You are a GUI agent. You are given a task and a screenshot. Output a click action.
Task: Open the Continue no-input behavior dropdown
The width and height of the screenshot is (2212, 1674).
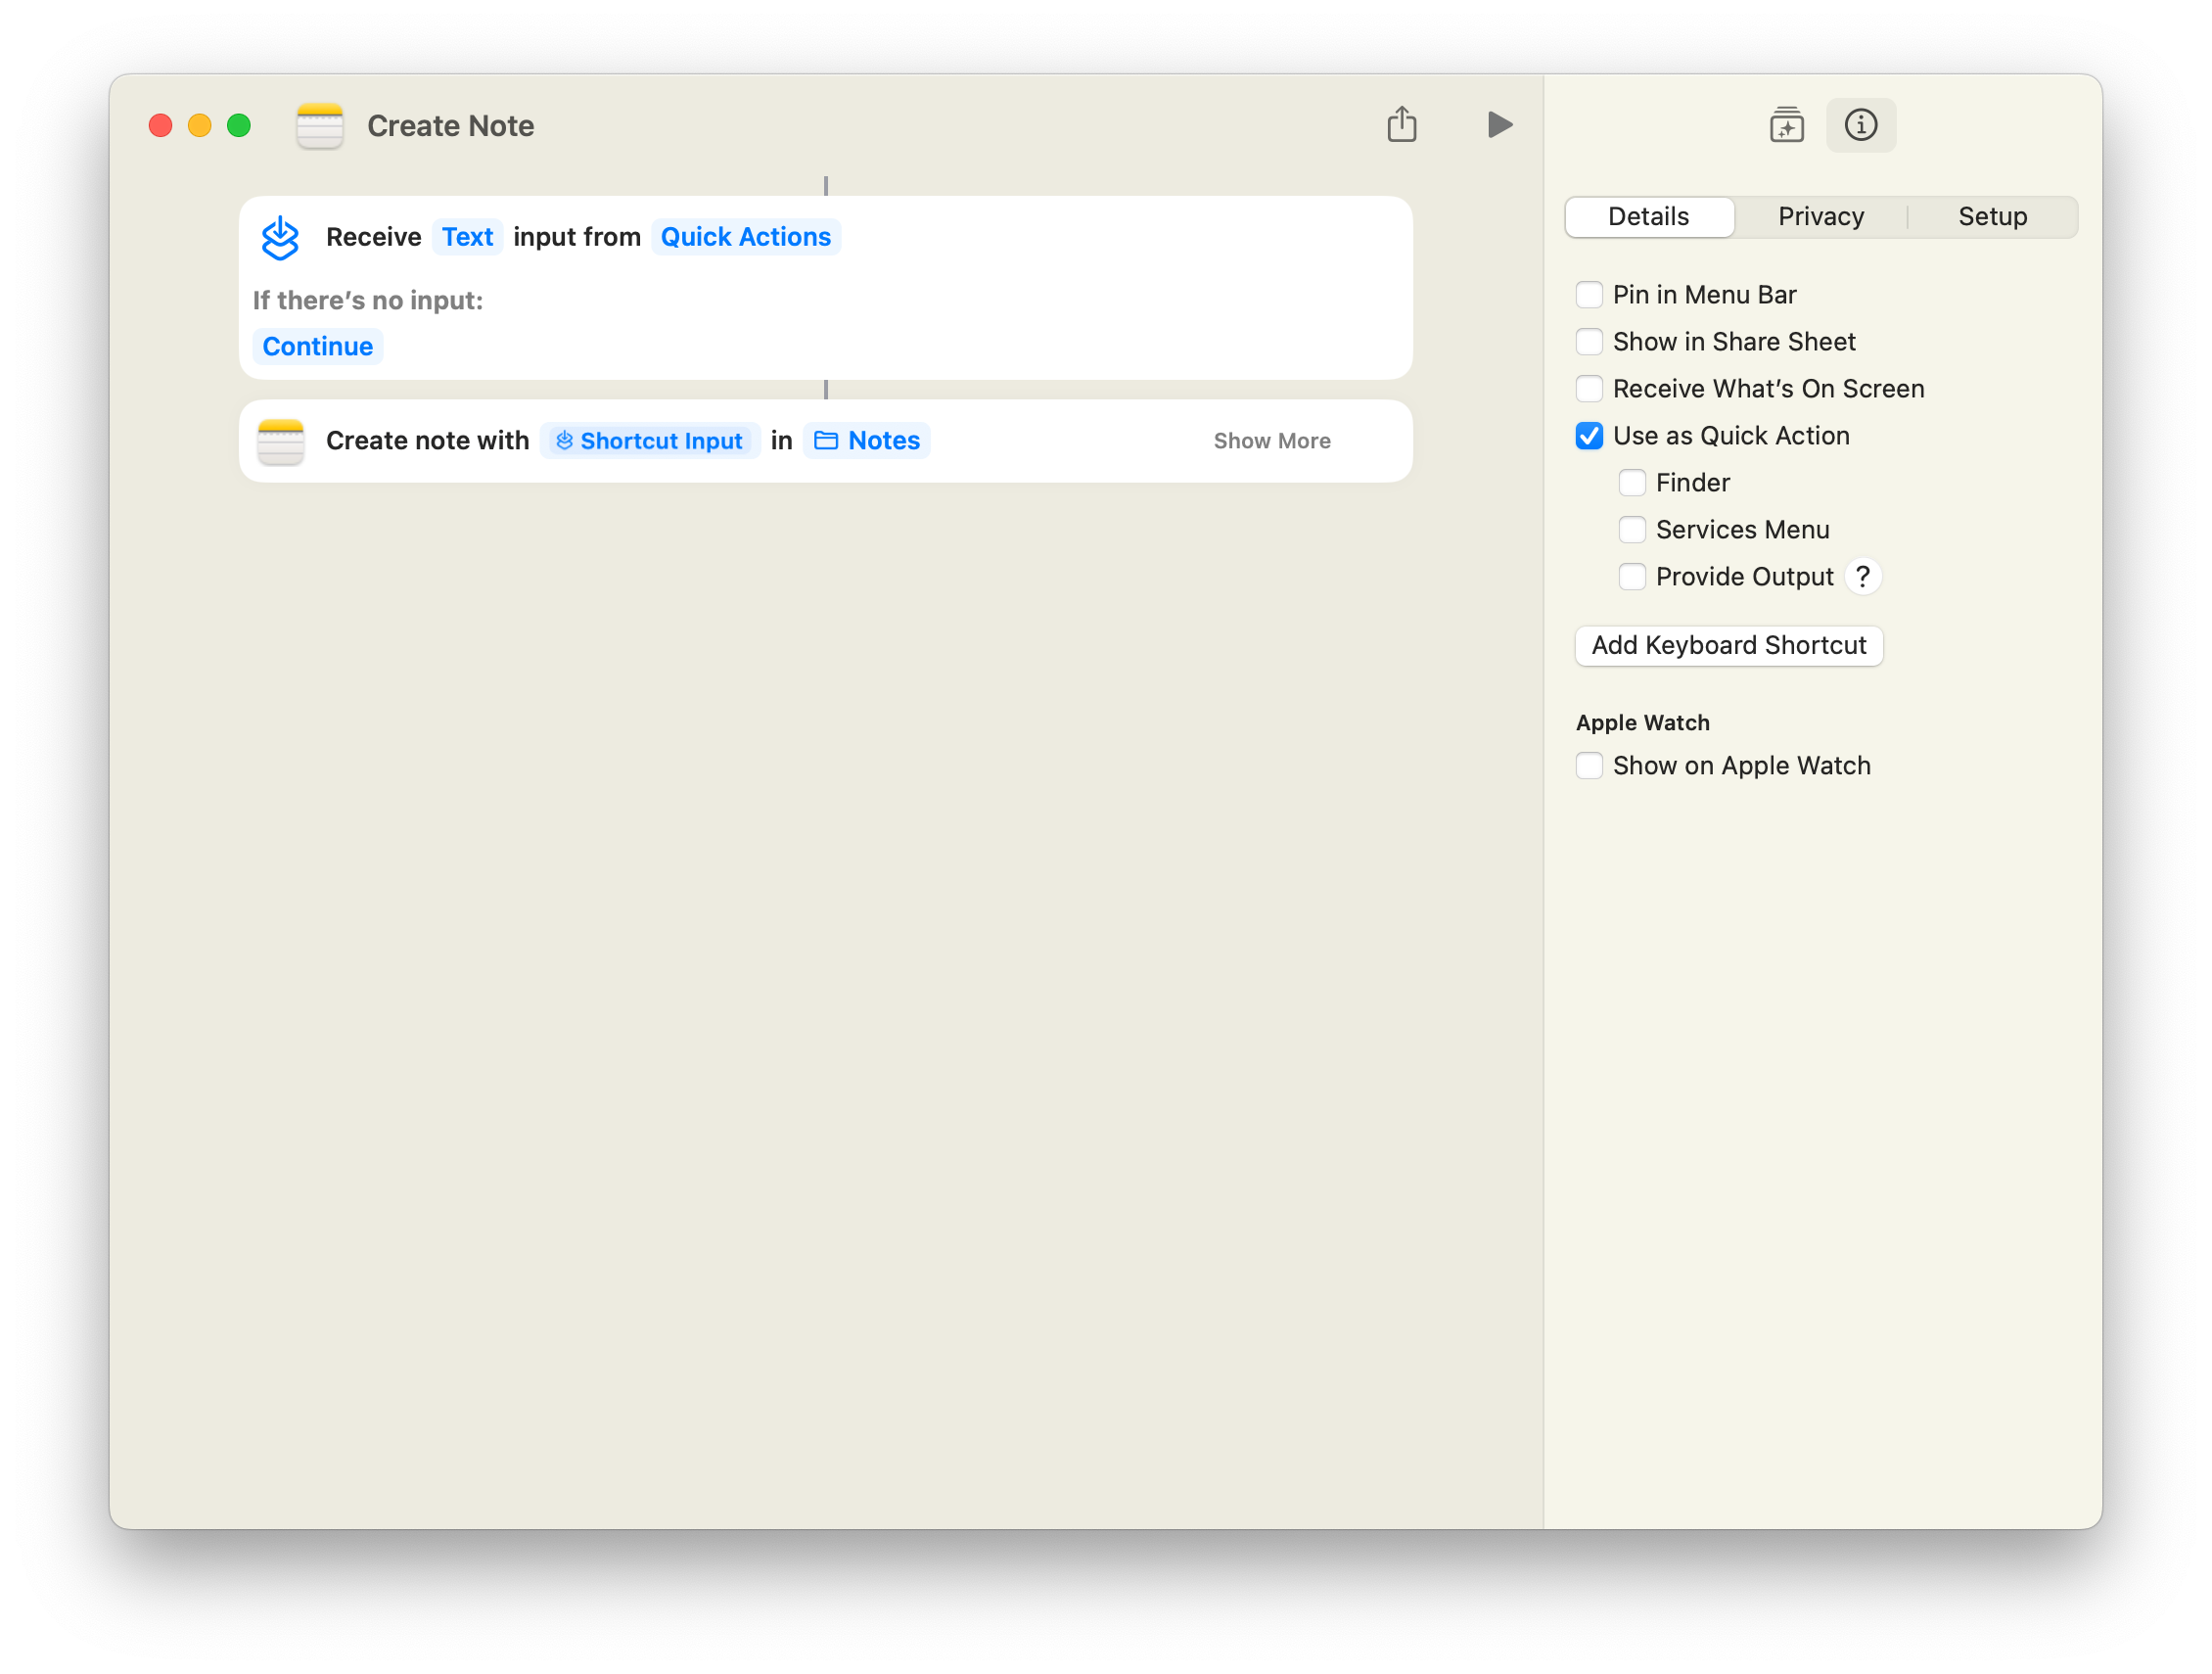click(x=317, y=347)
